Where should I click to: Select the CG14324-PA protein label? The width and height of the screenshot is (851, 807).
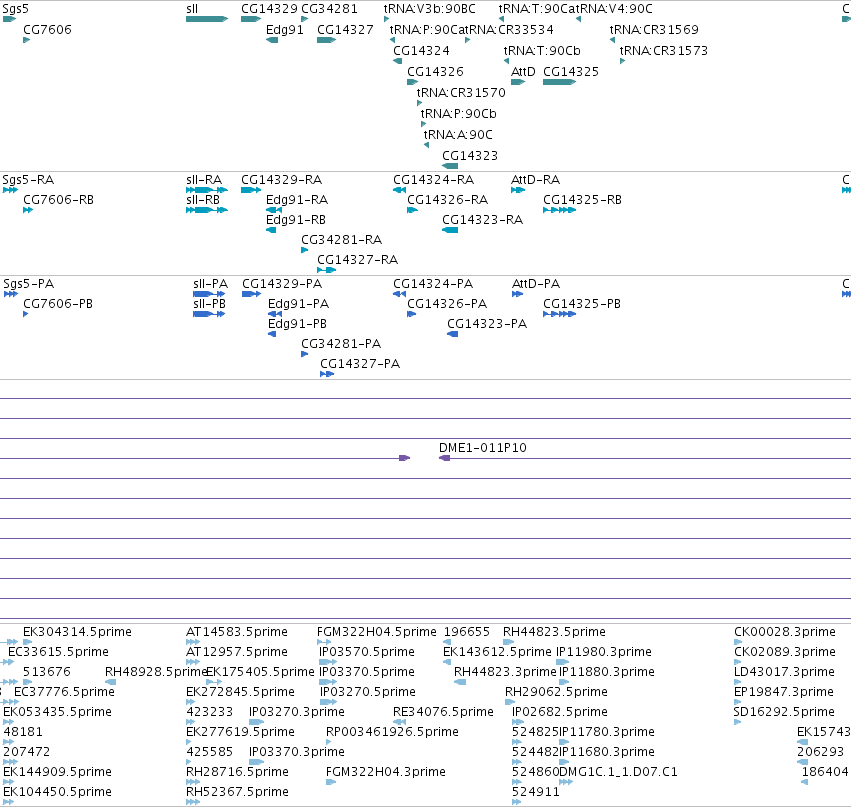(433, 284)
